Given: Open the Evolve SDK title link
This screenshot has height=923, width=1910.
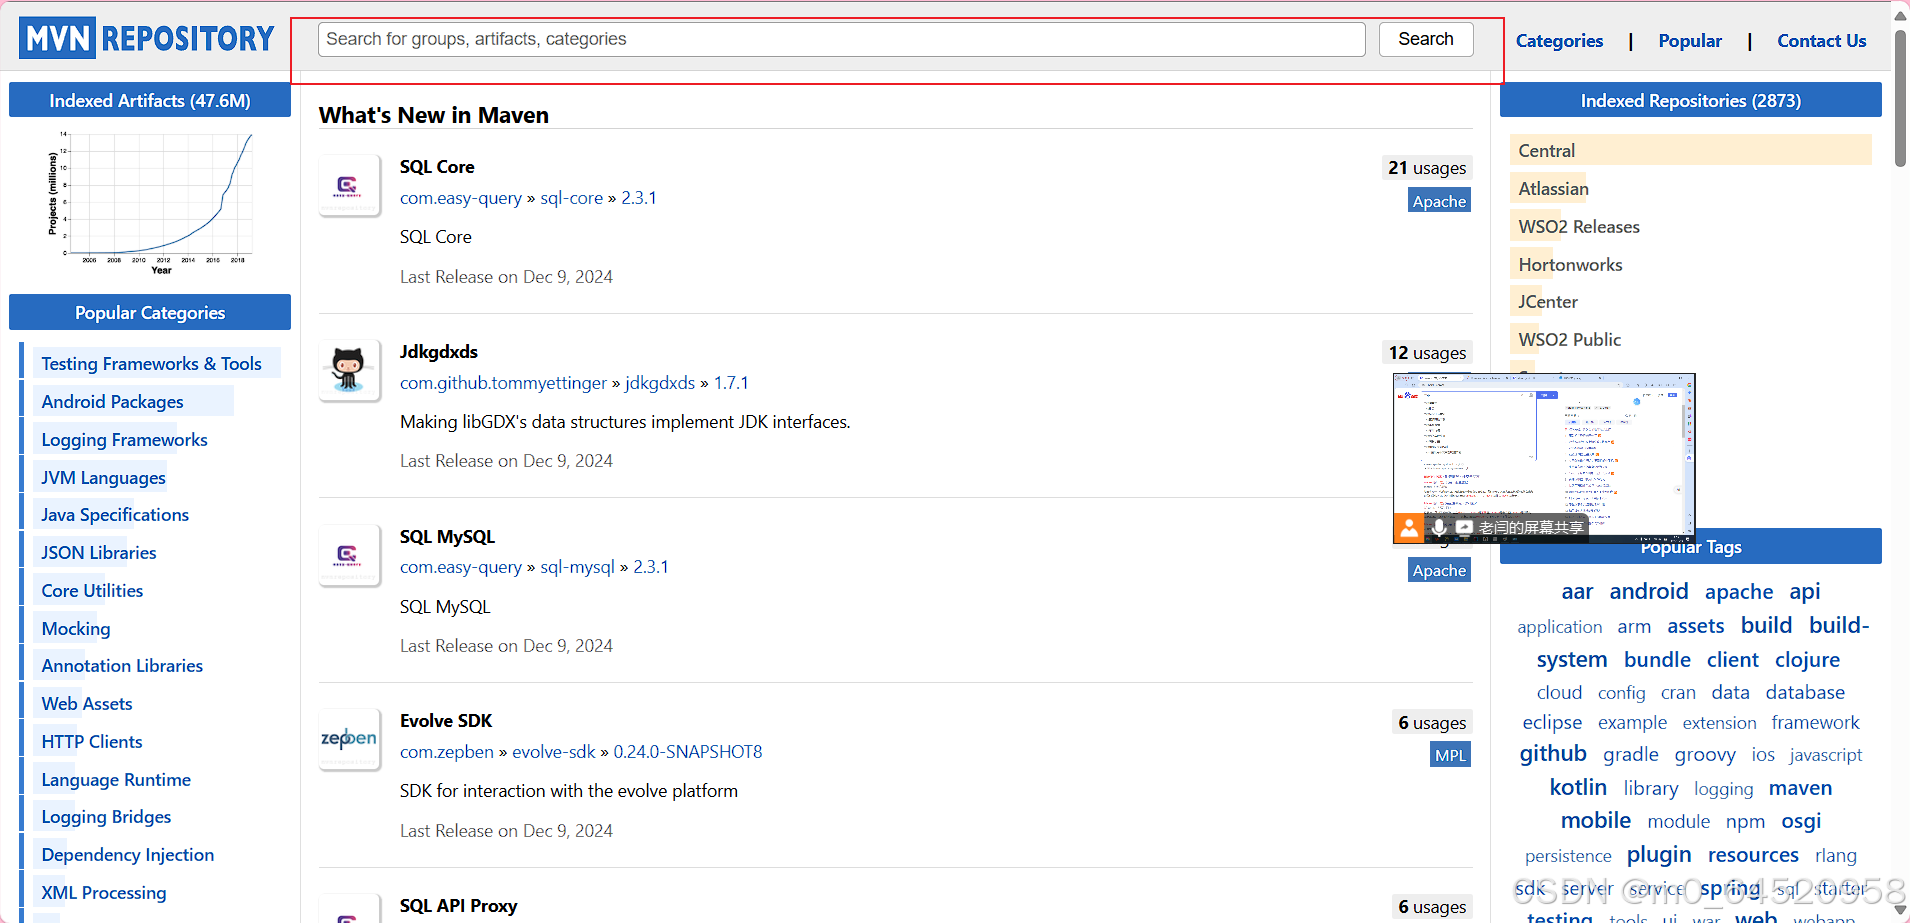Looking at the screenshot, I should click(x=446, y=721).
